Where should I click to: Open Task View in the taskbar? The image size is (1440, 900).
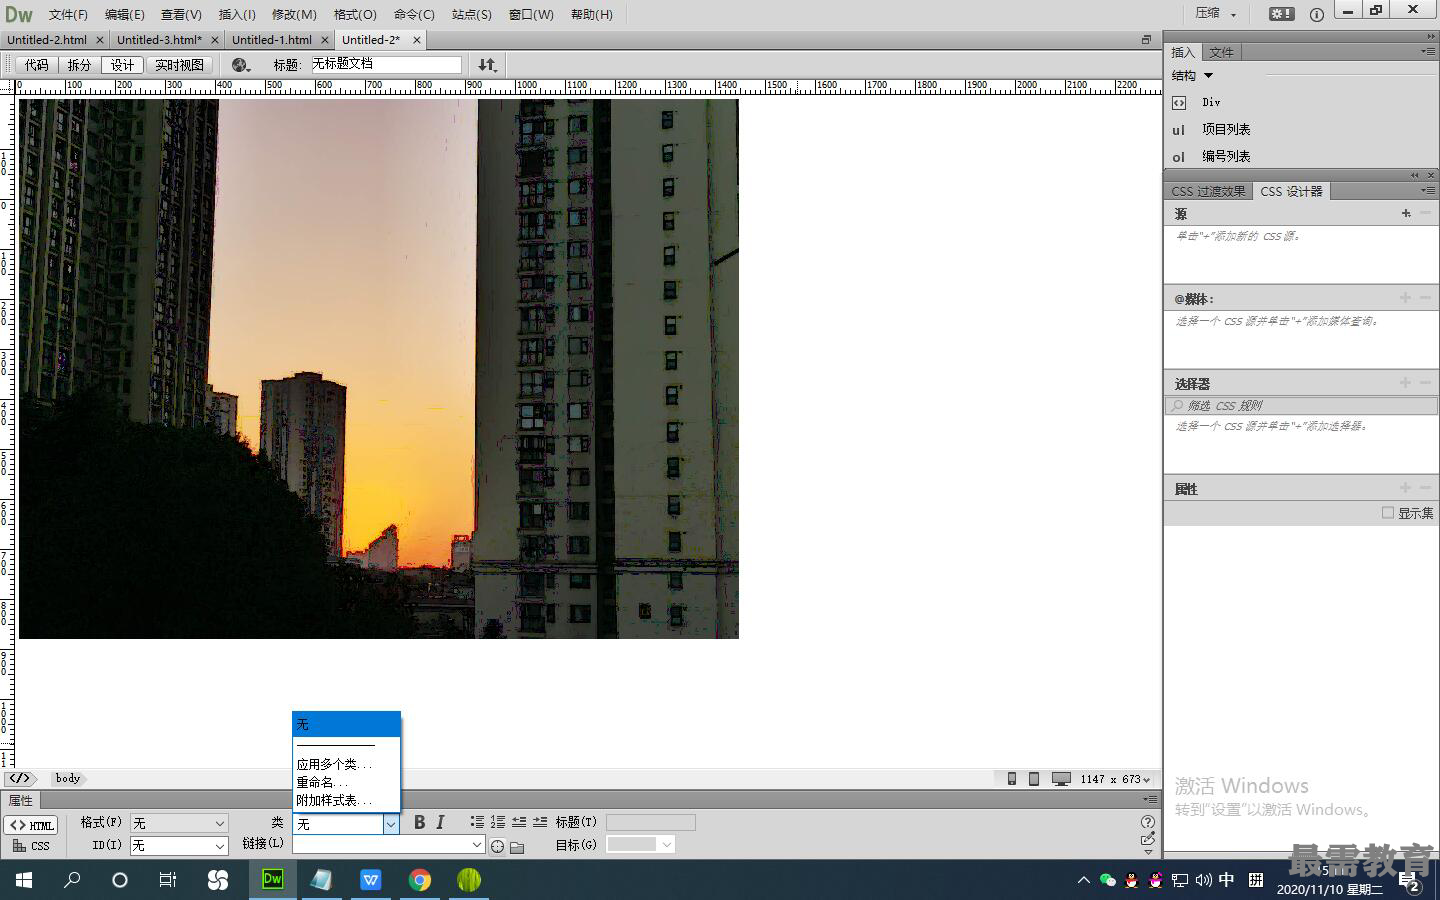pos(168,880)
